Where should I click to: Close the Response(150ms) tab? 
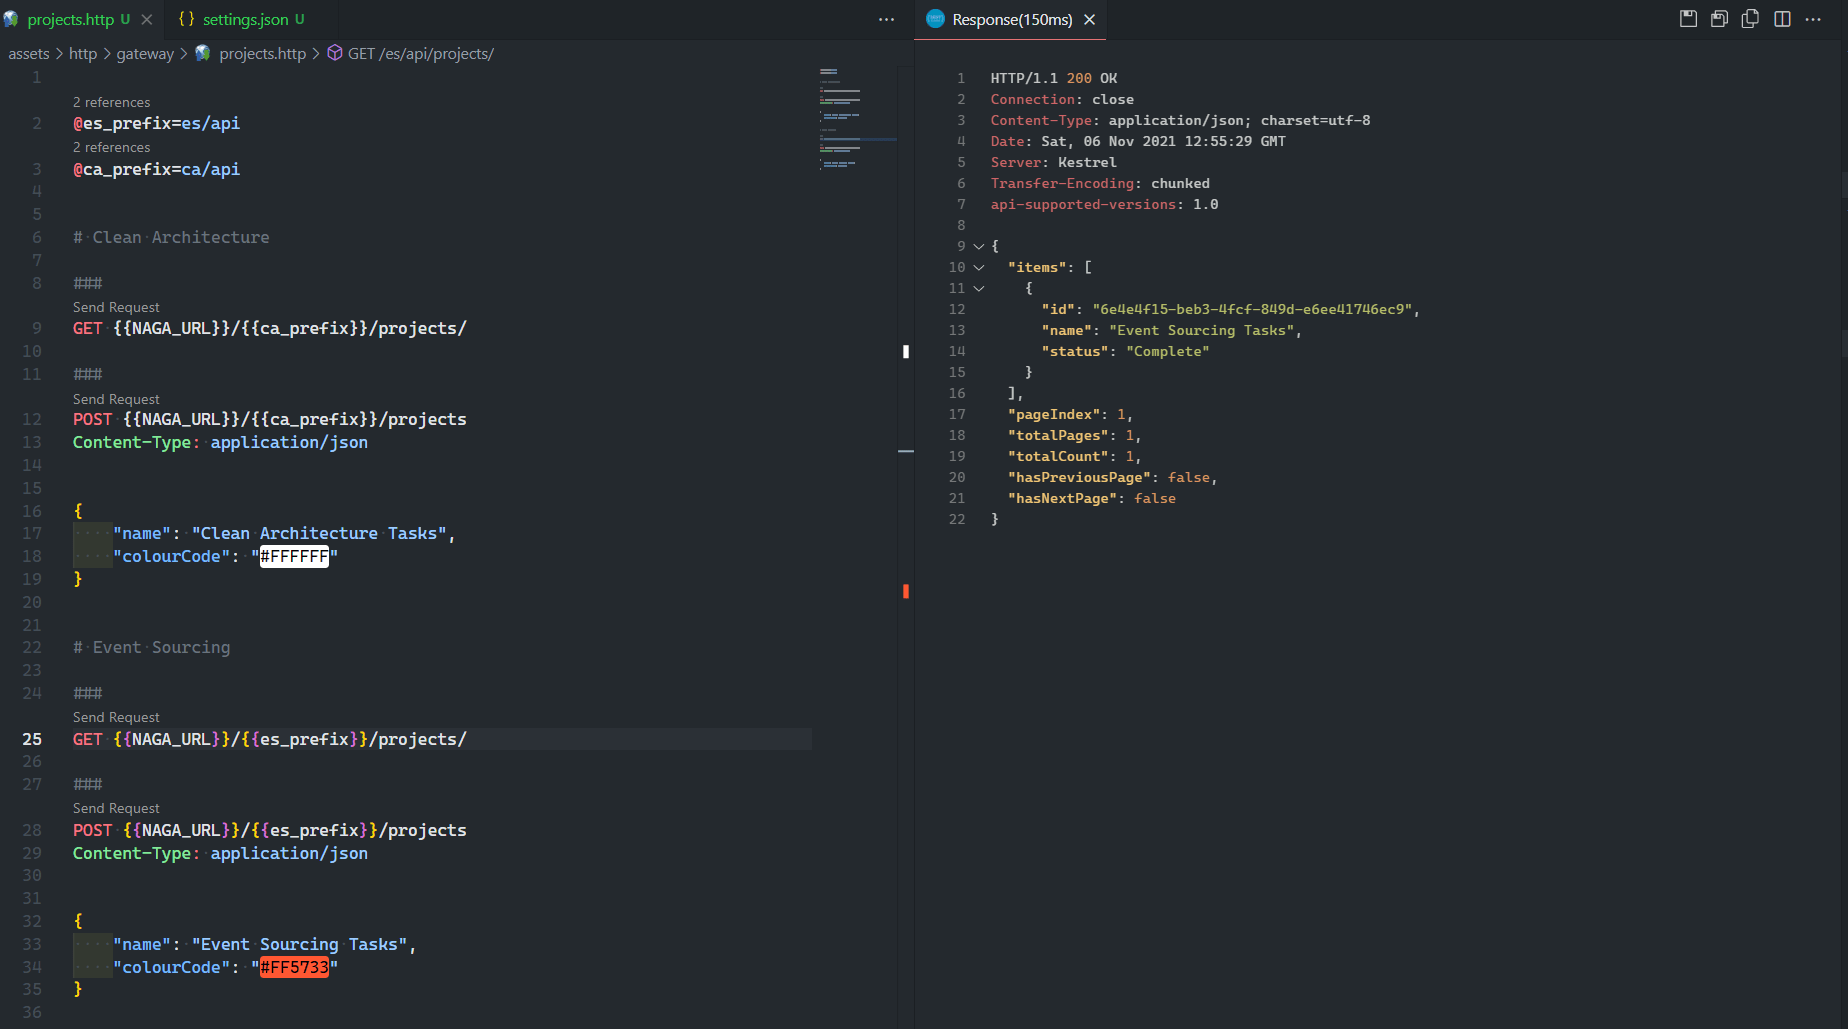[x=1090, y=19]
